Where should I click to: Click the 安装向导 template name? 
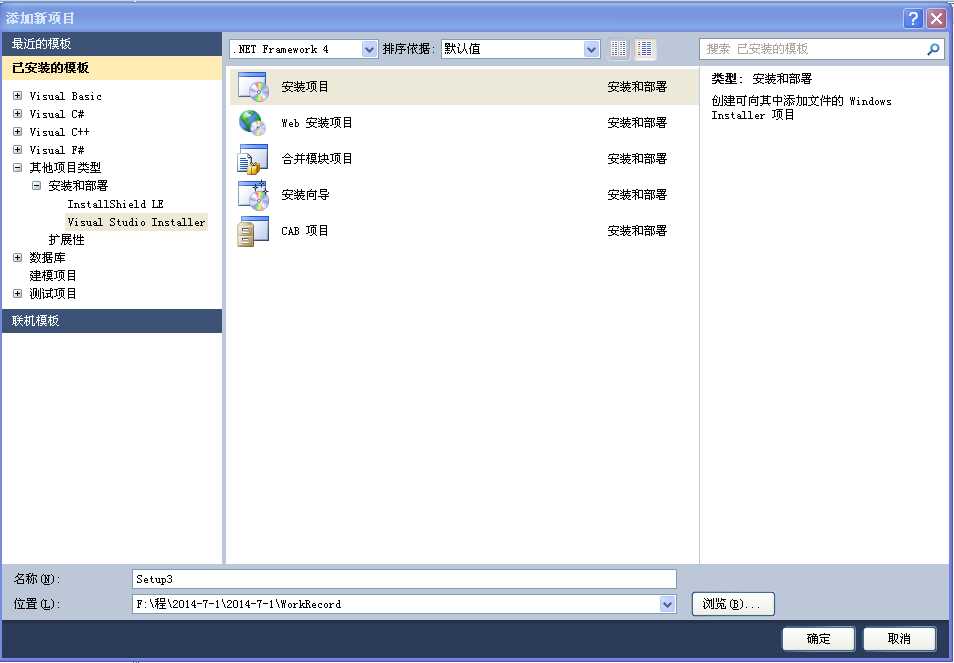(x=305, y=195)
